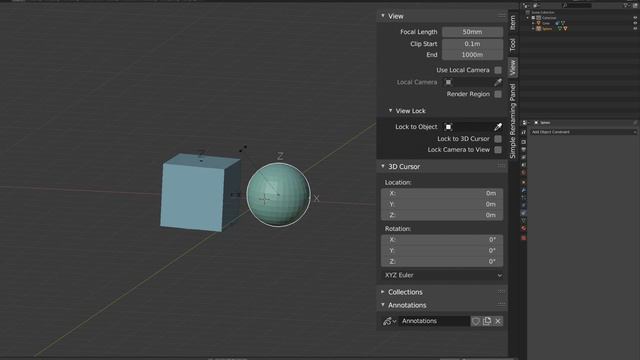This screenshot has width=640, height=360.
Task: Open the annotation data-block browse dropdown
Action: [389, 321]
